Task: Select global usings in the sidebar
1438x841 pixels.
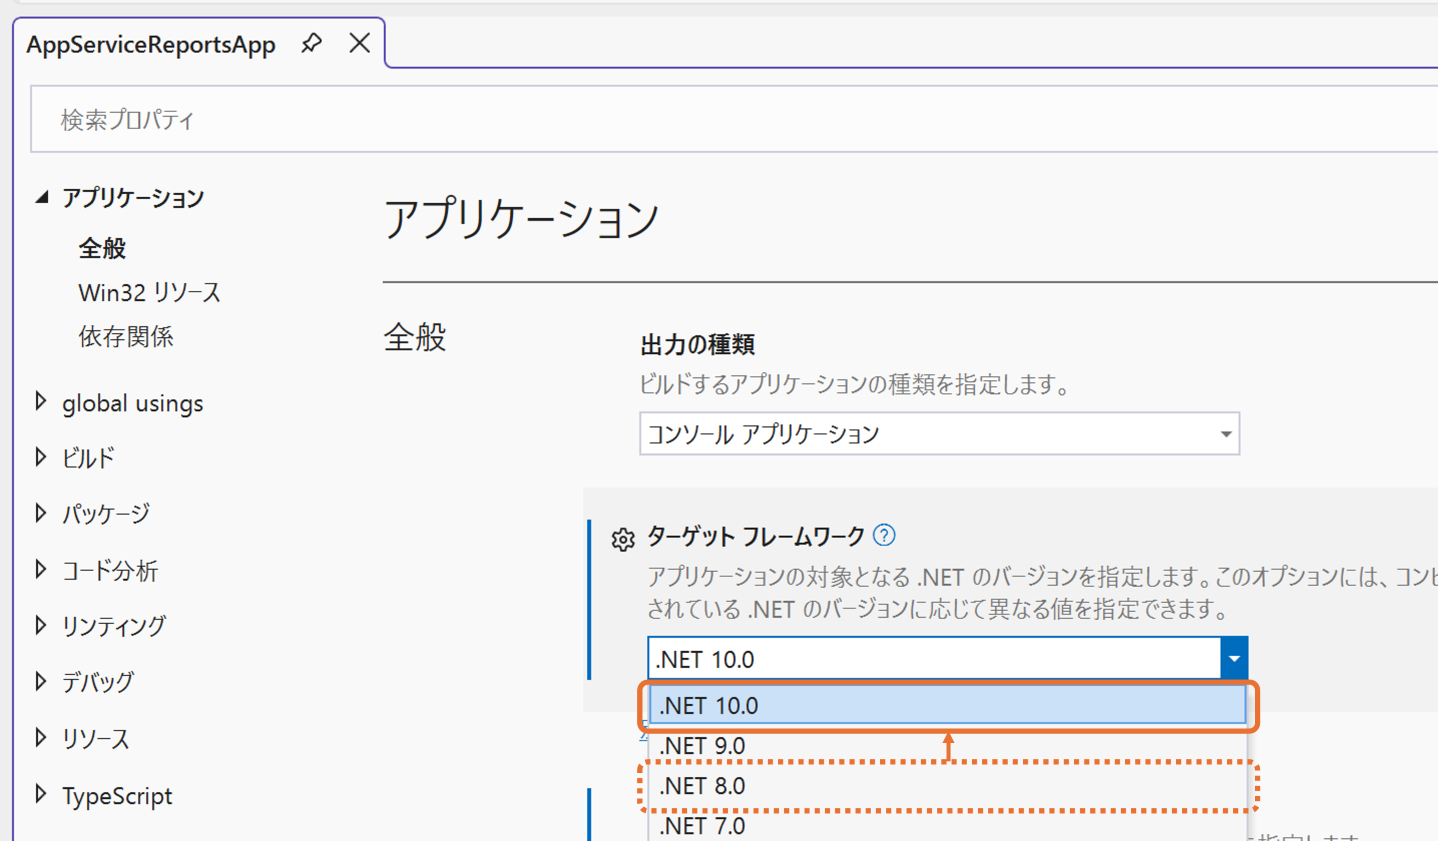Action: (133, 403)
